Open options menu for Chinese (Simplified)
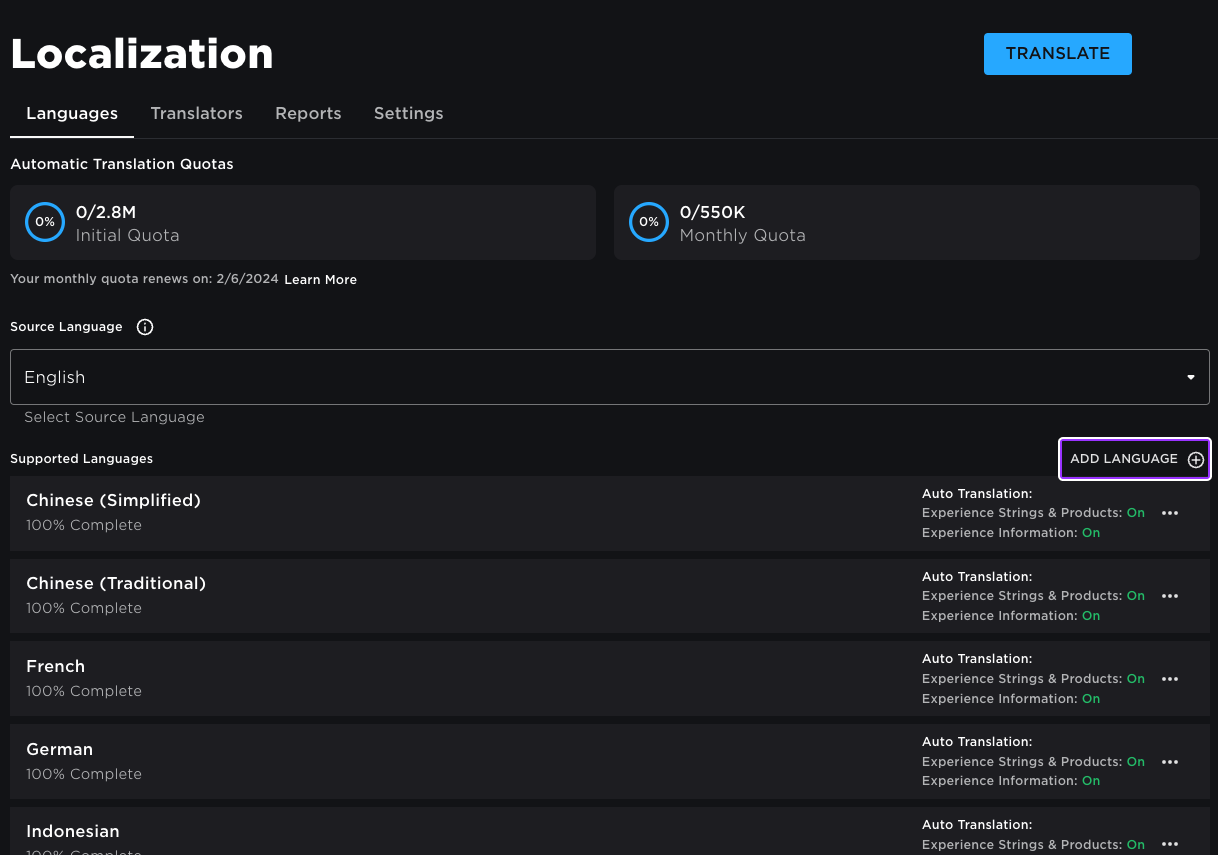The width and height of the screenshot is (1218, 855). 1170,513
